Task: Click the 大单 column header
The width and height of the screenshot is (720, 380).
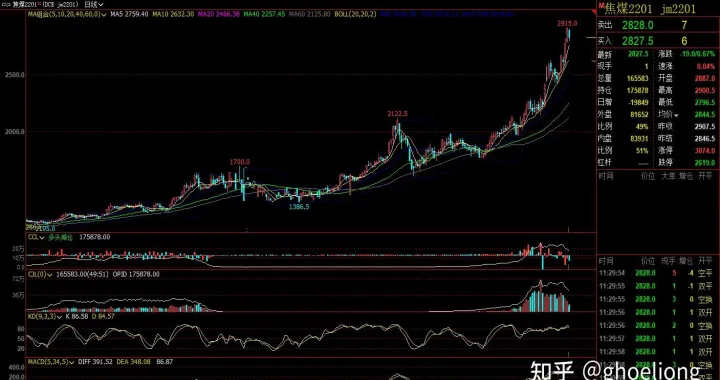Action: 668,176
